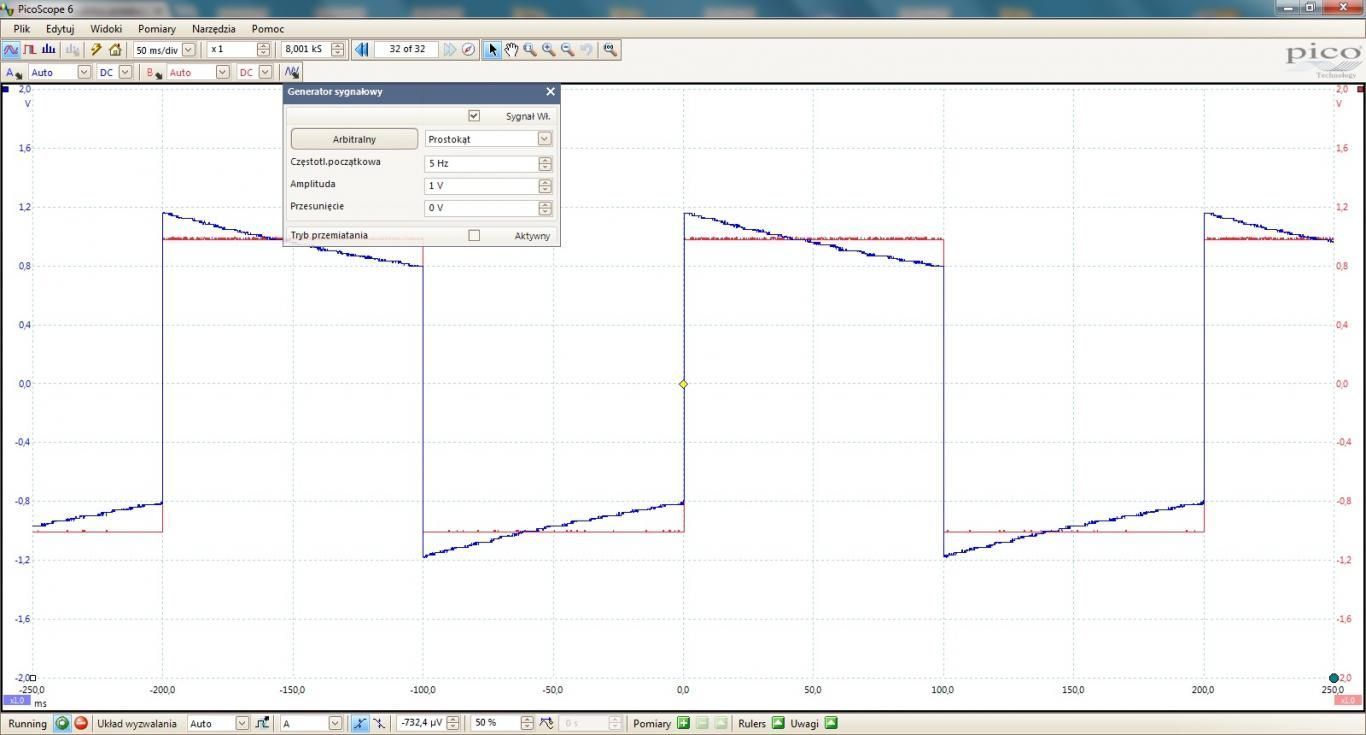
Task: Open Channel B options button
Action: coord(154,72)
